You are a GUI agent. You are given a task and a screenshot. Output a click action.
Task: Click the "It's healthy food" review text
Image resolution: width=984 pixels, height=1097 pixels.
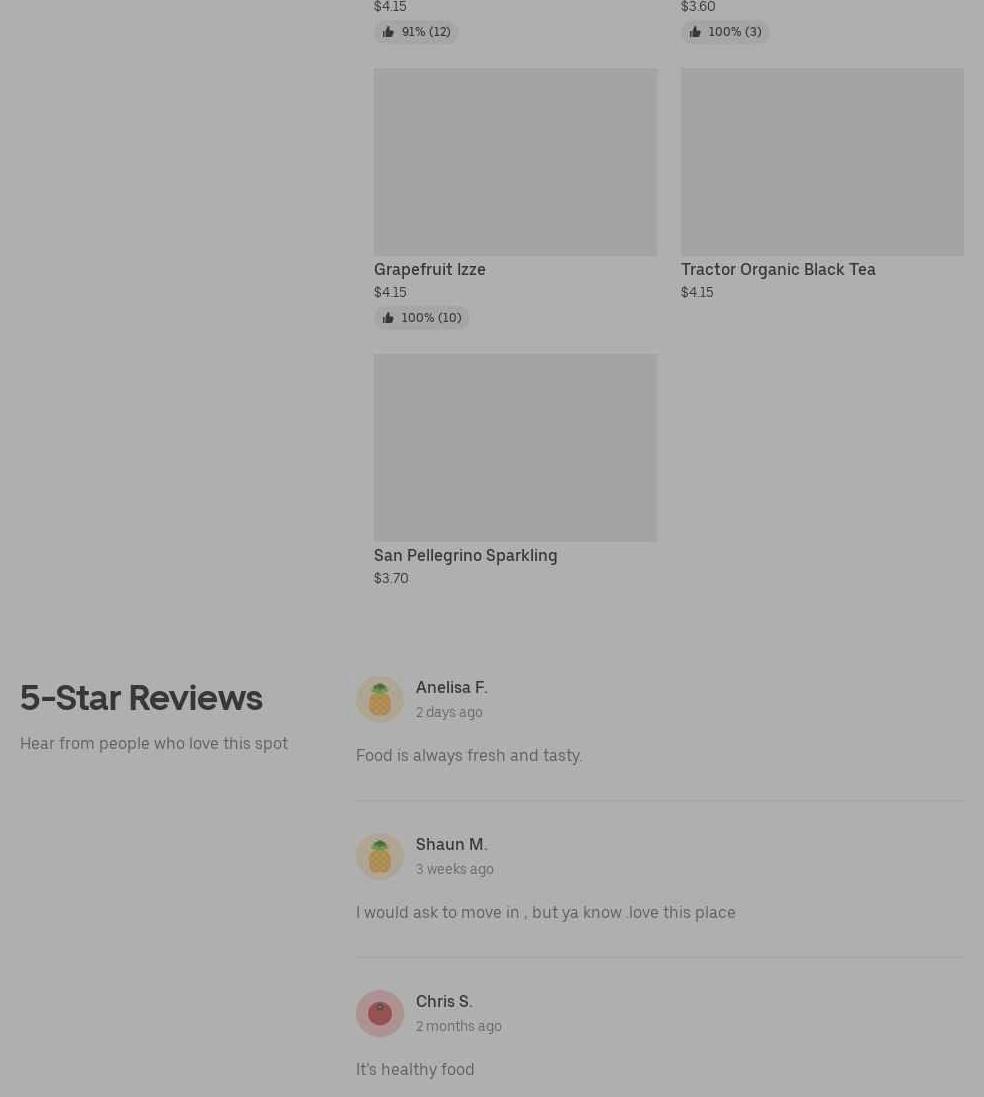(x=415, y=1070)
